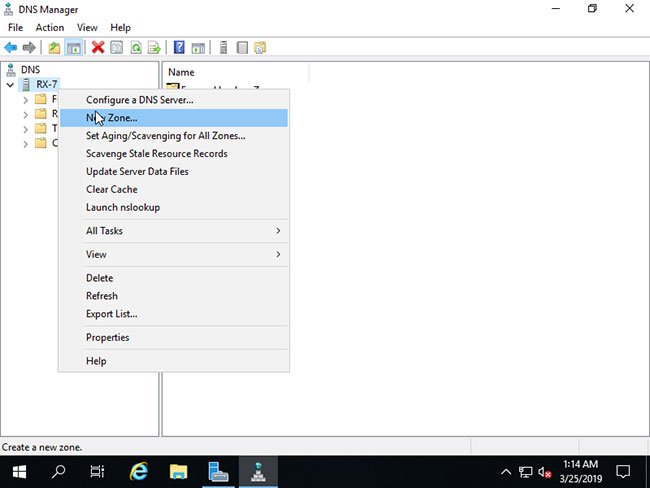Viewport: 650px width, 488px height.
Task: Expand the C folder tree node
Action: click(x=26, y=144)
